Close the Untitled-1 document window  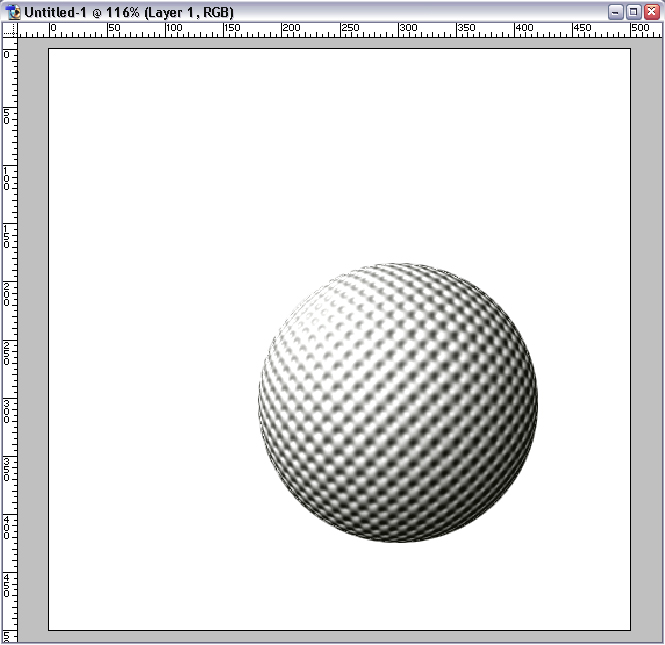[x=650, y=11]
